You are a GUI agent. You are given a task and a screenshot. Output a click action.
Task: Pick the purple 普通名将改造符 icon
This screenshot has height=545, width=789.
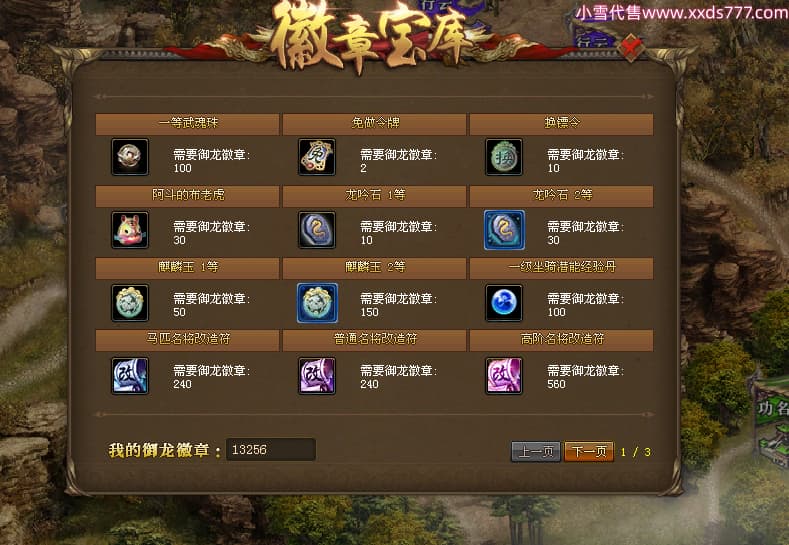coord(317,375)
